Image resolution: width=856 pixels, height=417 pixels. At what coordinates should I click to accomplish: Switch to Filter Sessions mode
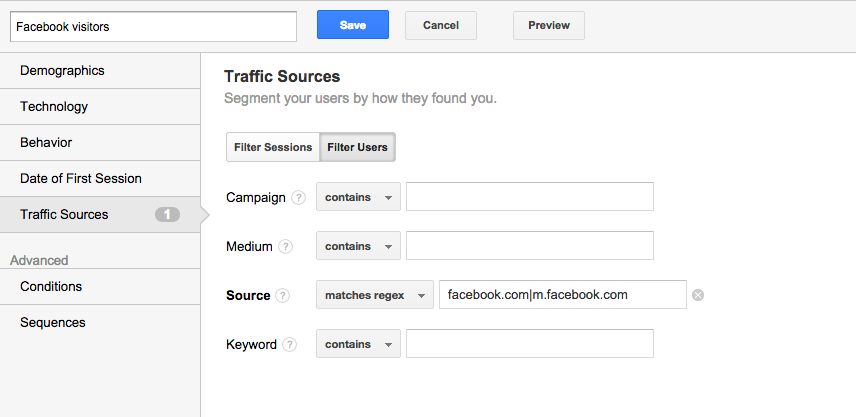click(x=273, y=147)
